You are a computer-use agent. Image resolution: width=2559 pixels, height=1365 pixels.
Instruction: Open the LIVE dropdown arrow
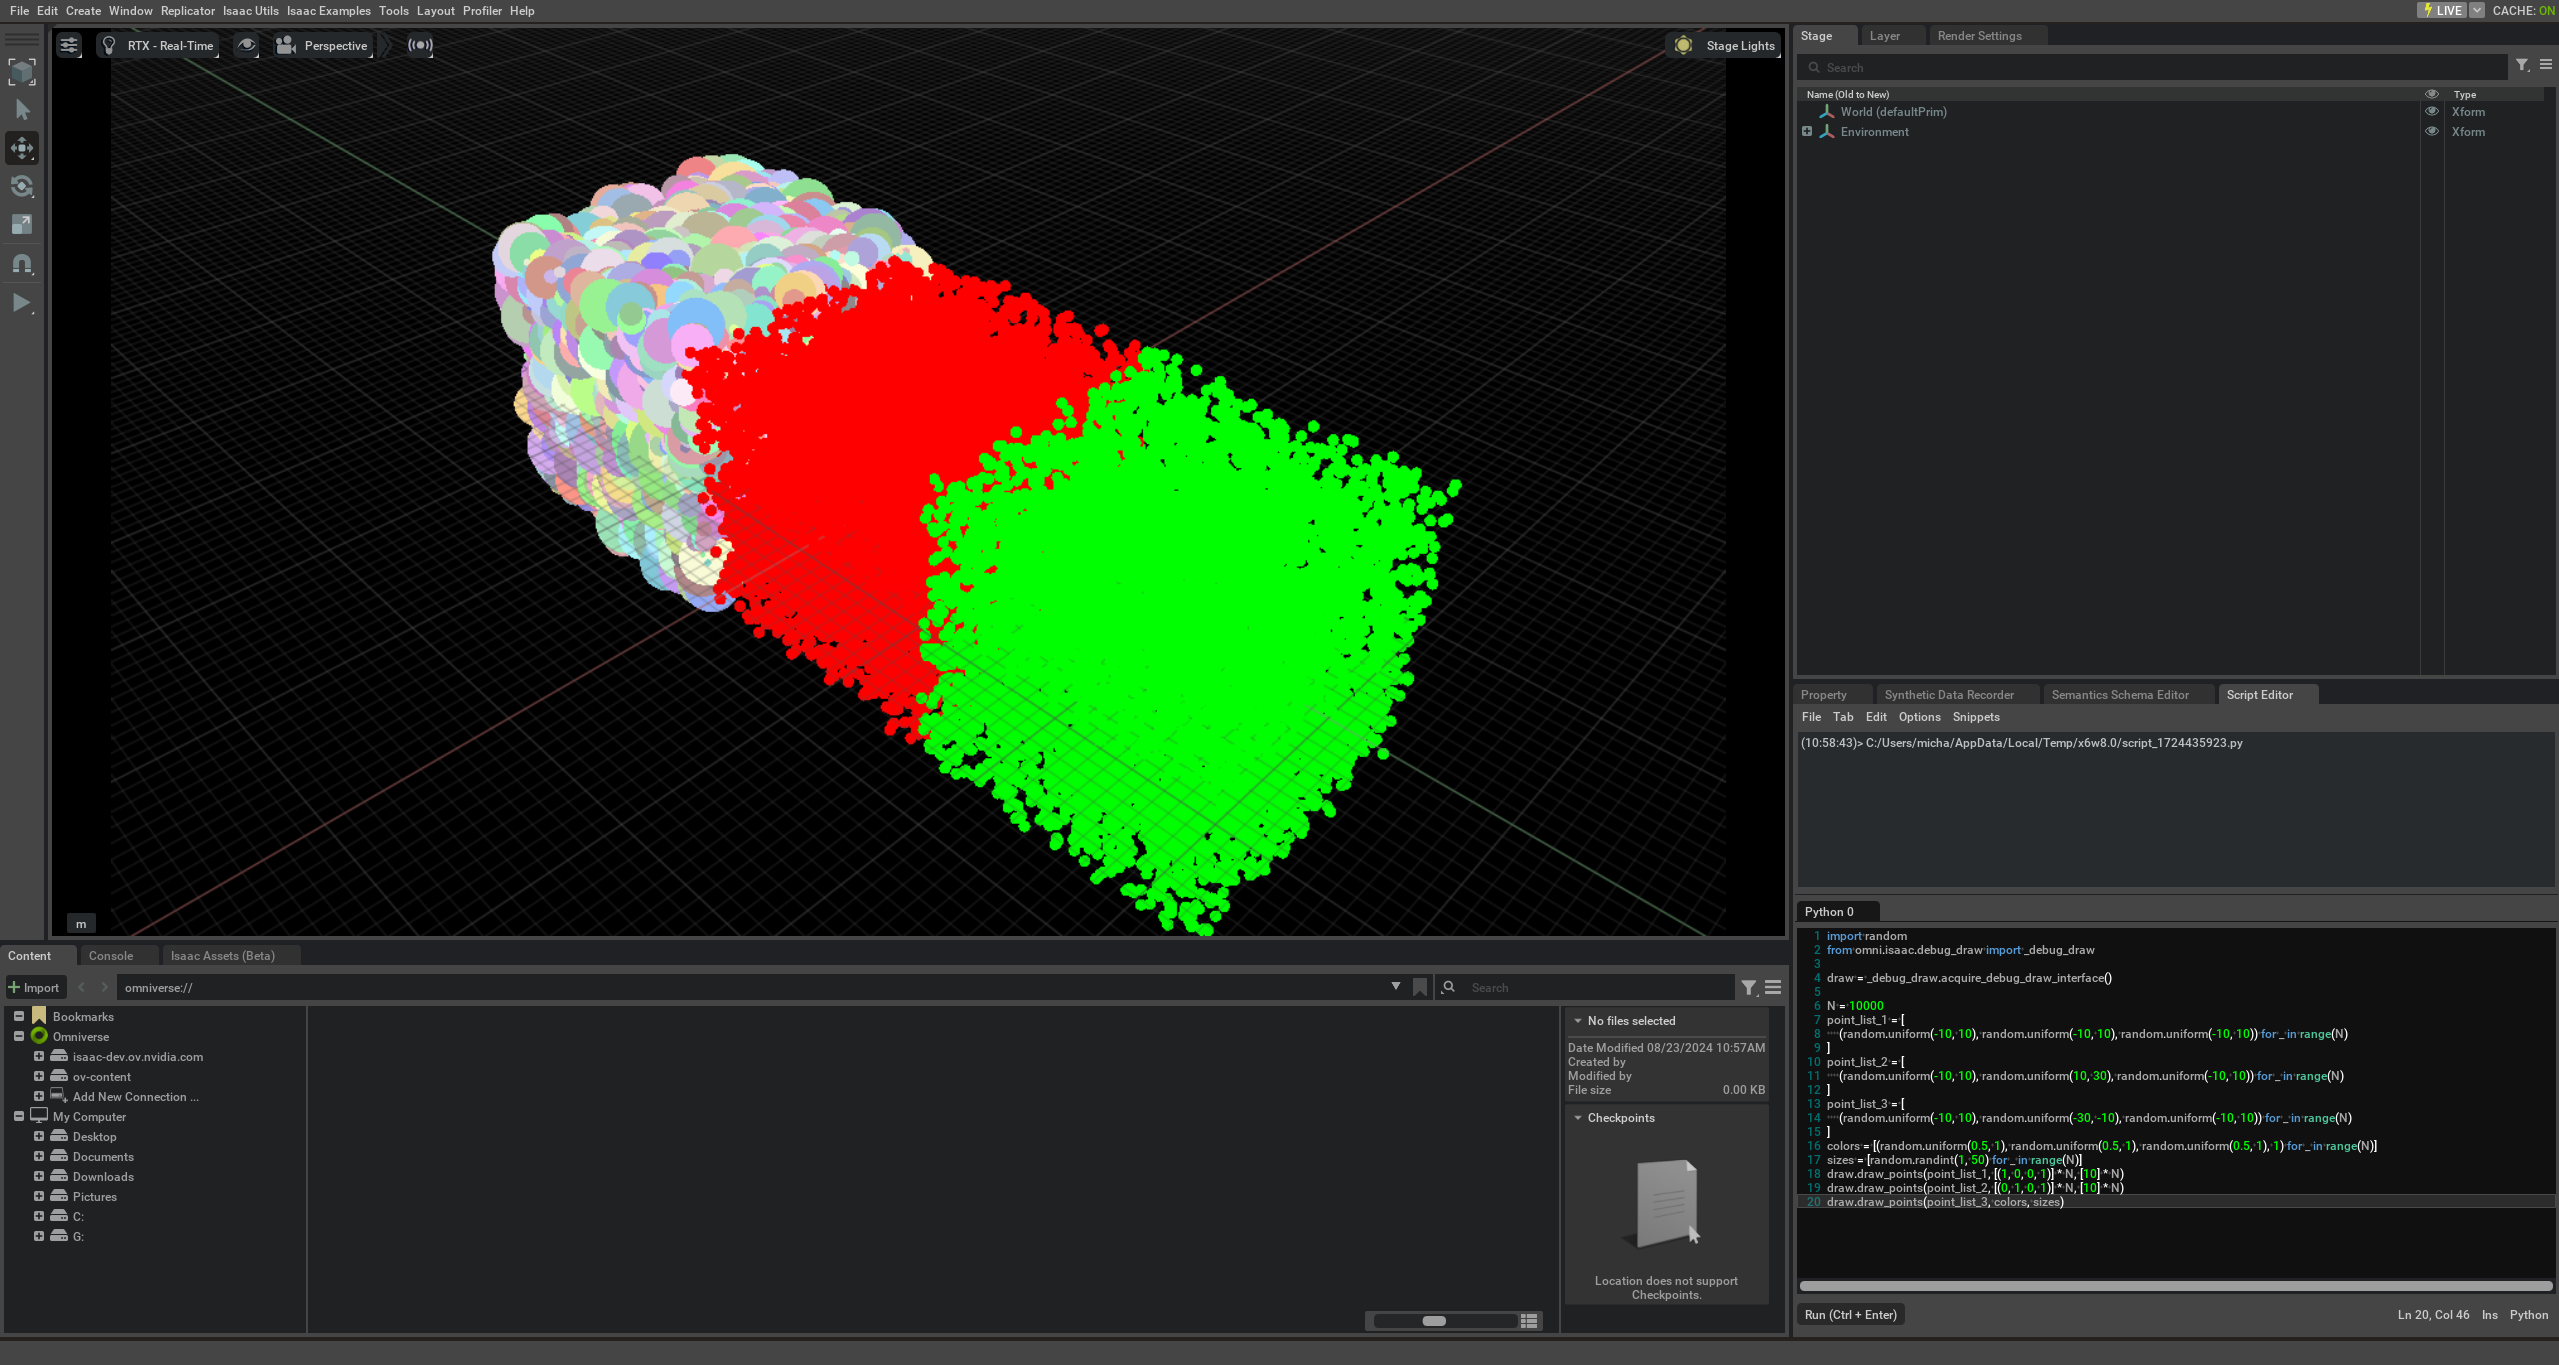pos(2477,10)
